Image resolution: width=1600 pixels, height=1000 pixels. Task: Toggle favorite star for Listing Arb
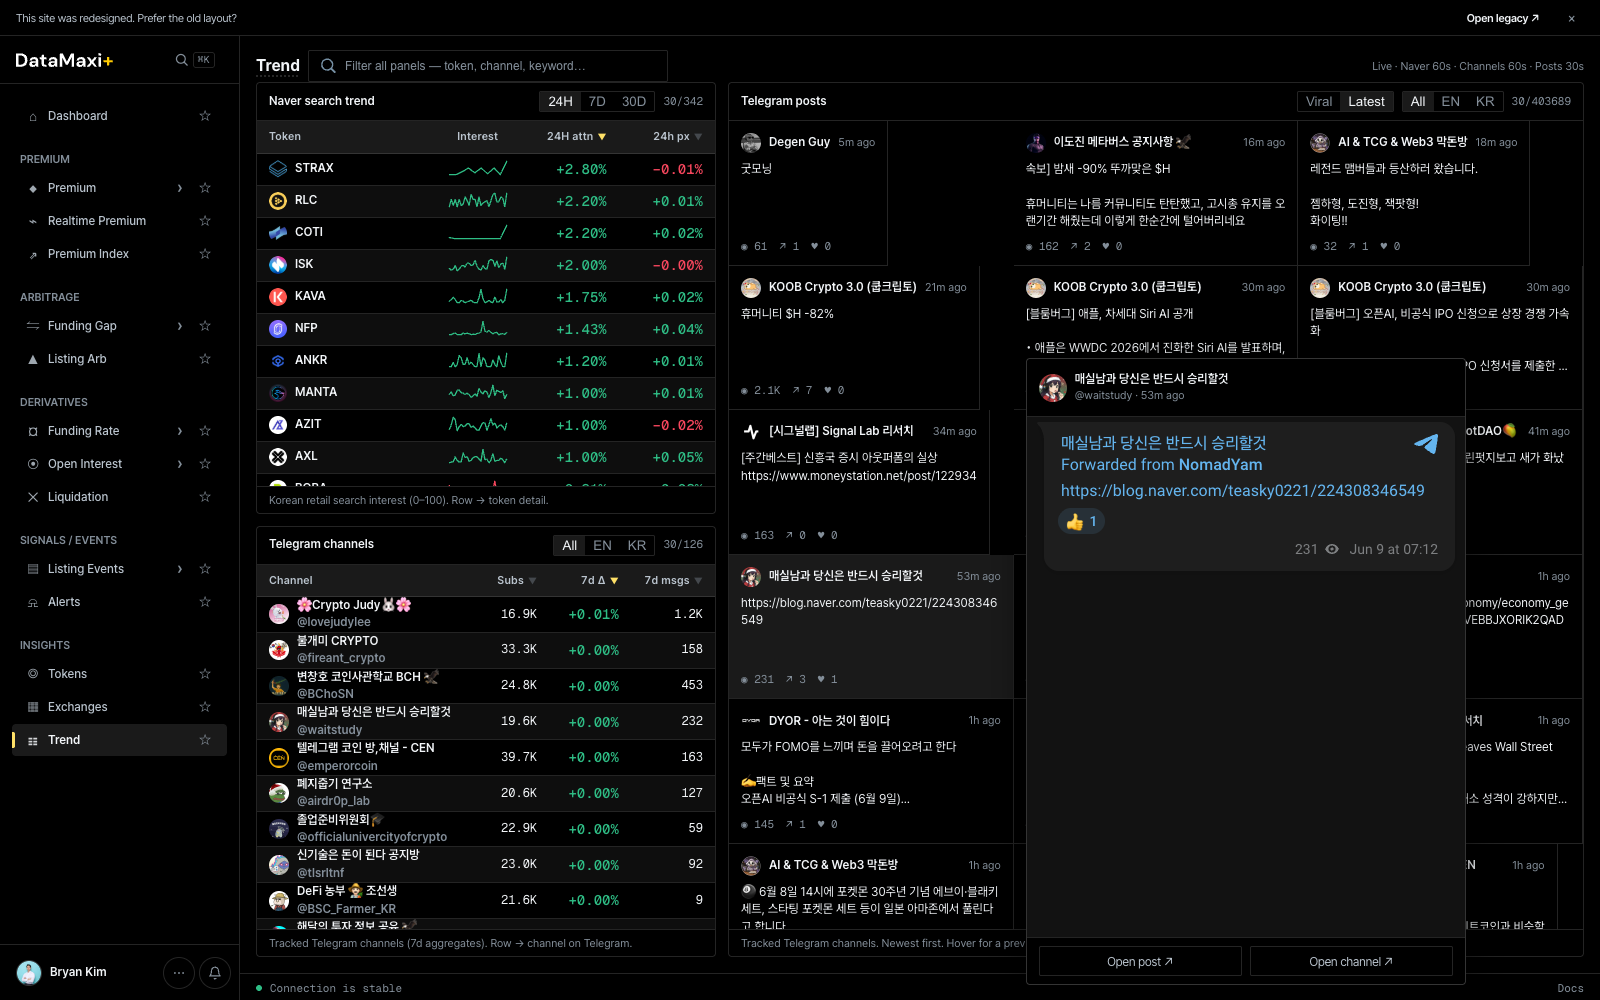click(205, 359)
